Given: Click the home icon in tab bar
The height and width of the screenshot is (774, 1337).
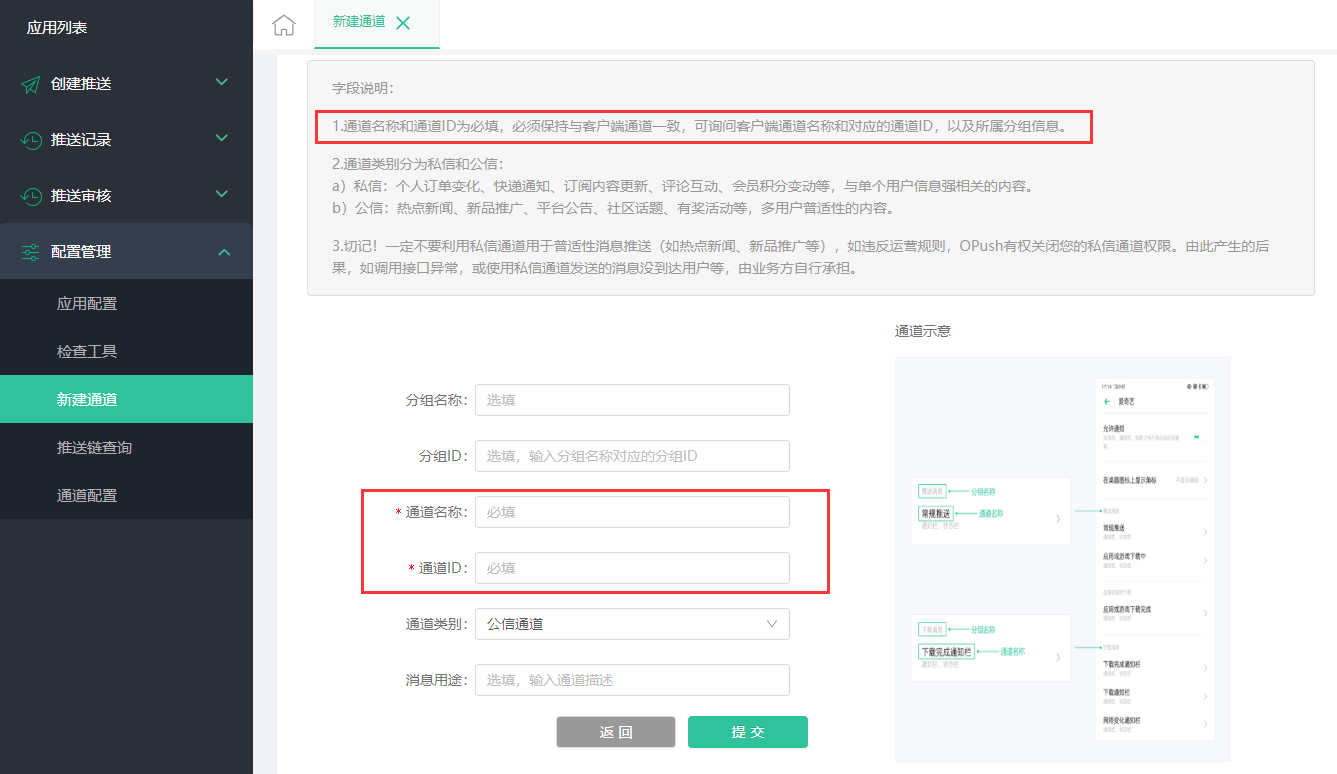Looking at the screenshot, I should [x=284, y=25].
